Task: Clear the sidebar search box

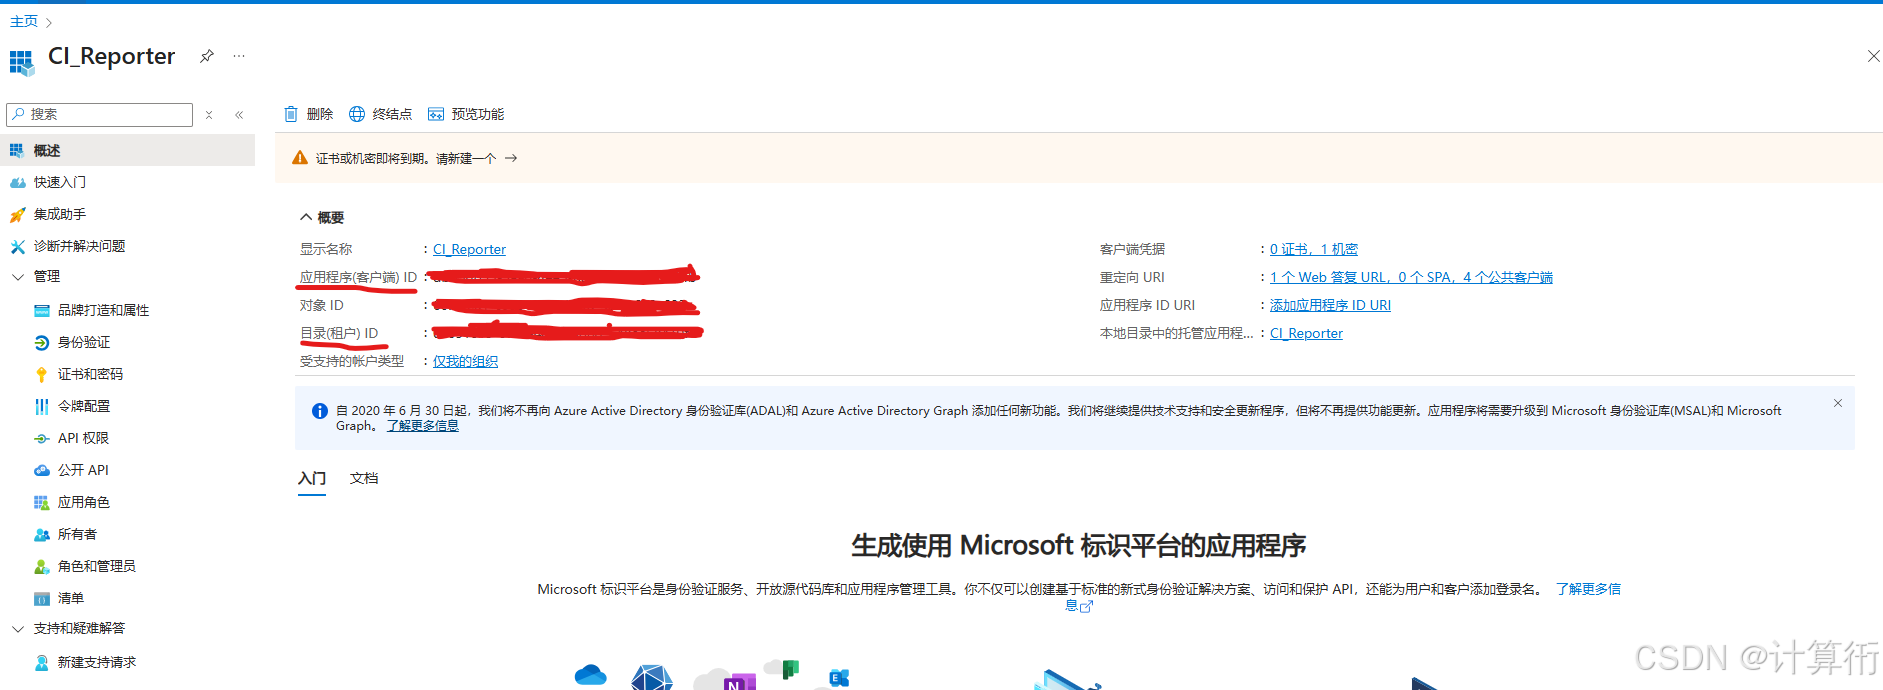Action: 209,115
